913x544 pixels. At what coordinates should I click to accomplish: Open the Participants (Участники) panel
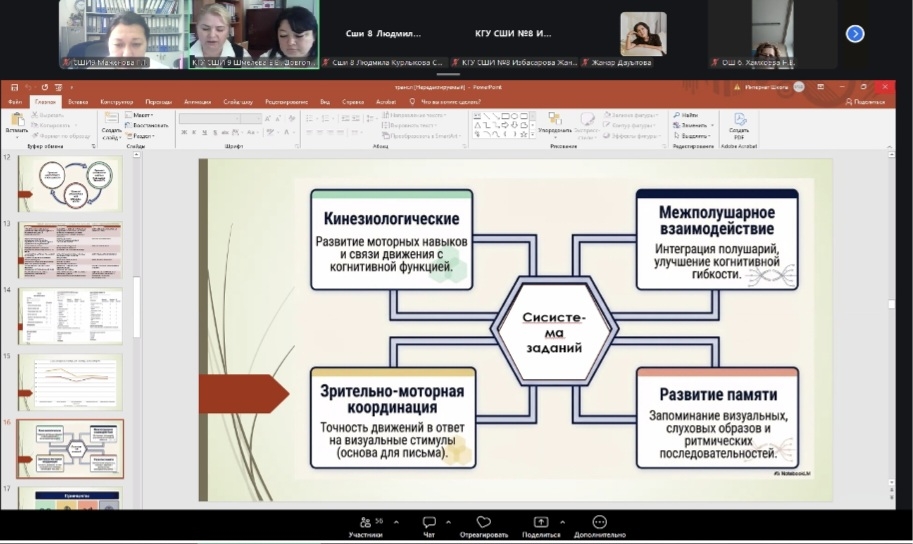(x=365, y=524)
